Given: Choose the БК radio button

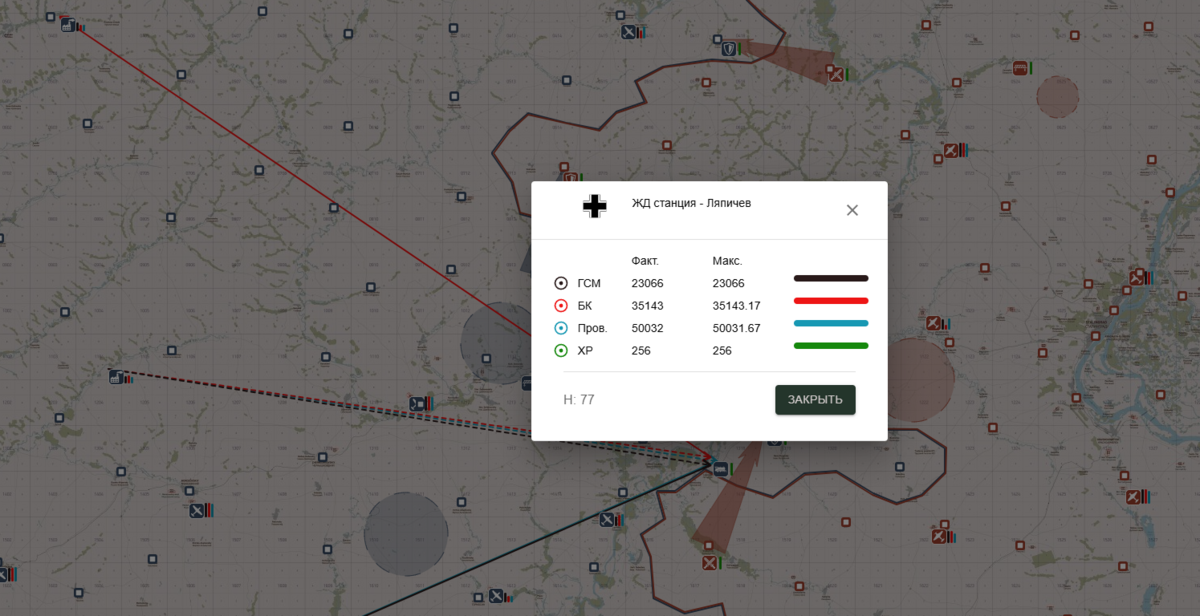Looking at the screenshot, I should (x=561, y=306).
